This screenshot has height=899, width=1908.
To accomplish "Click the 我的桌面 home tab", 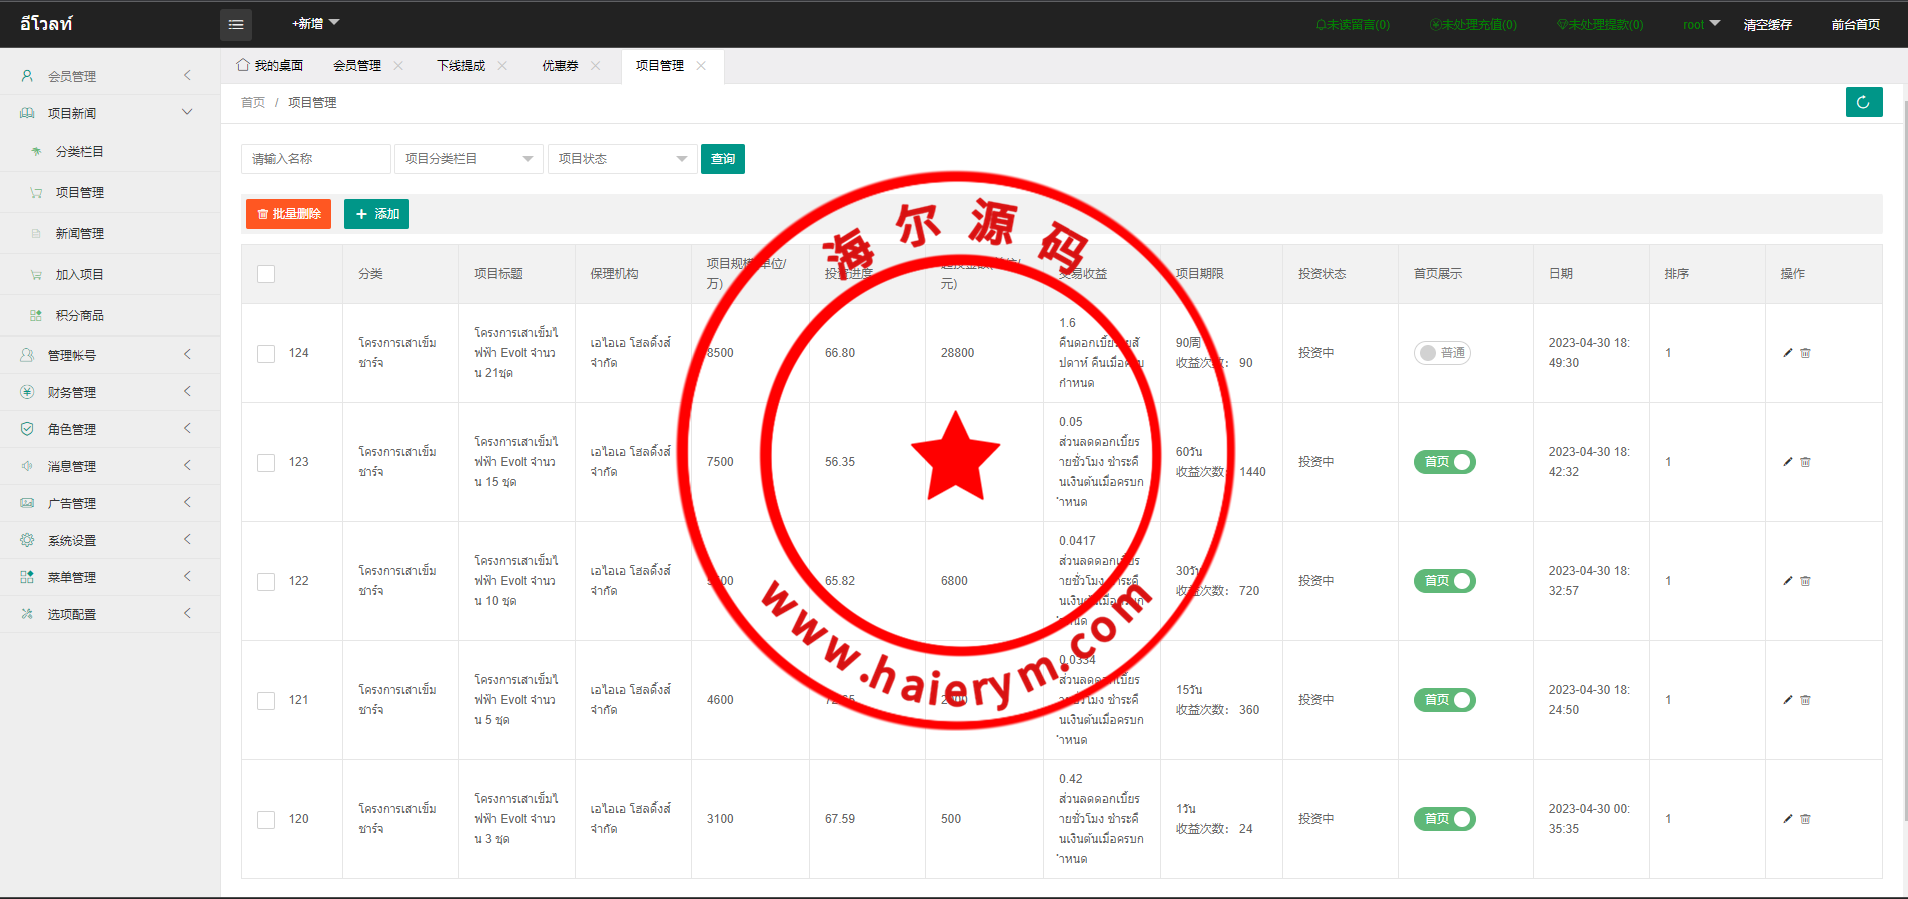I will pyautogui.click(x=270, y=66).
